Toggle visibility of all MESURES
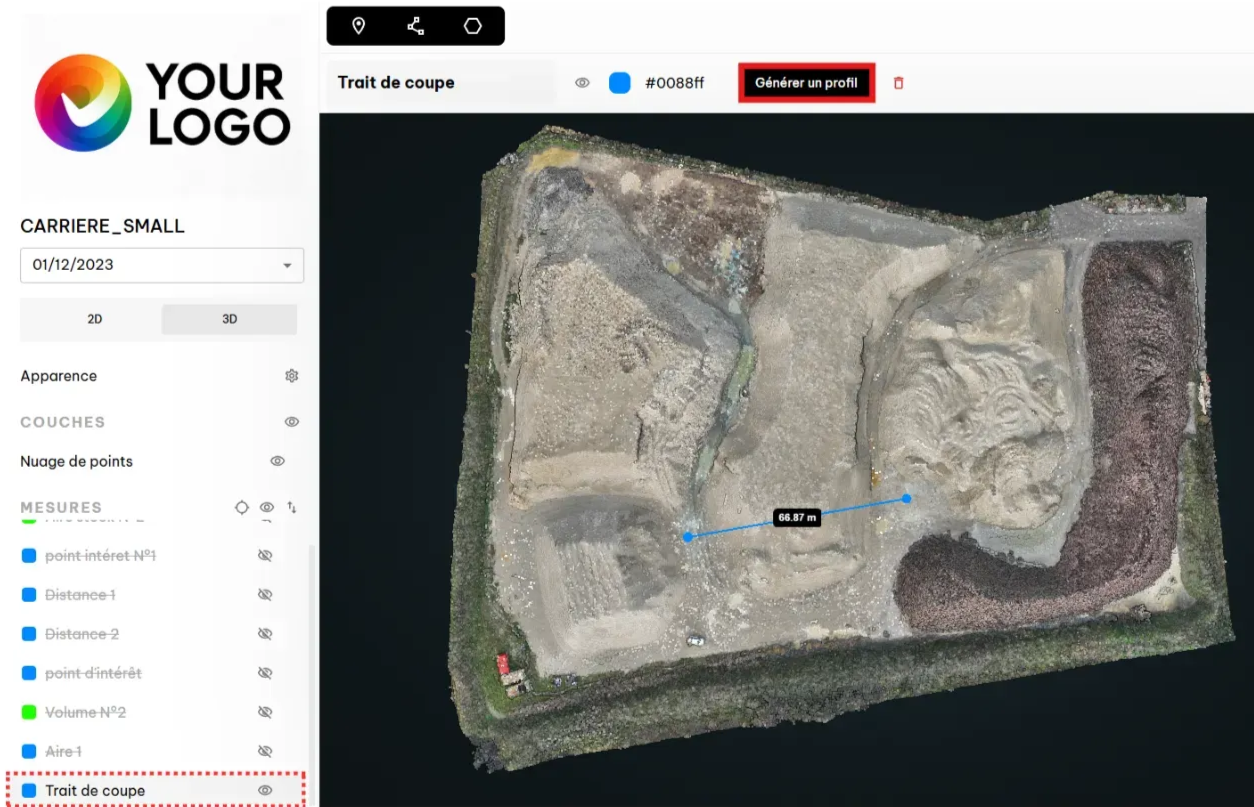The height and width of the screenshot is (807, 1254). click(267, 507)
